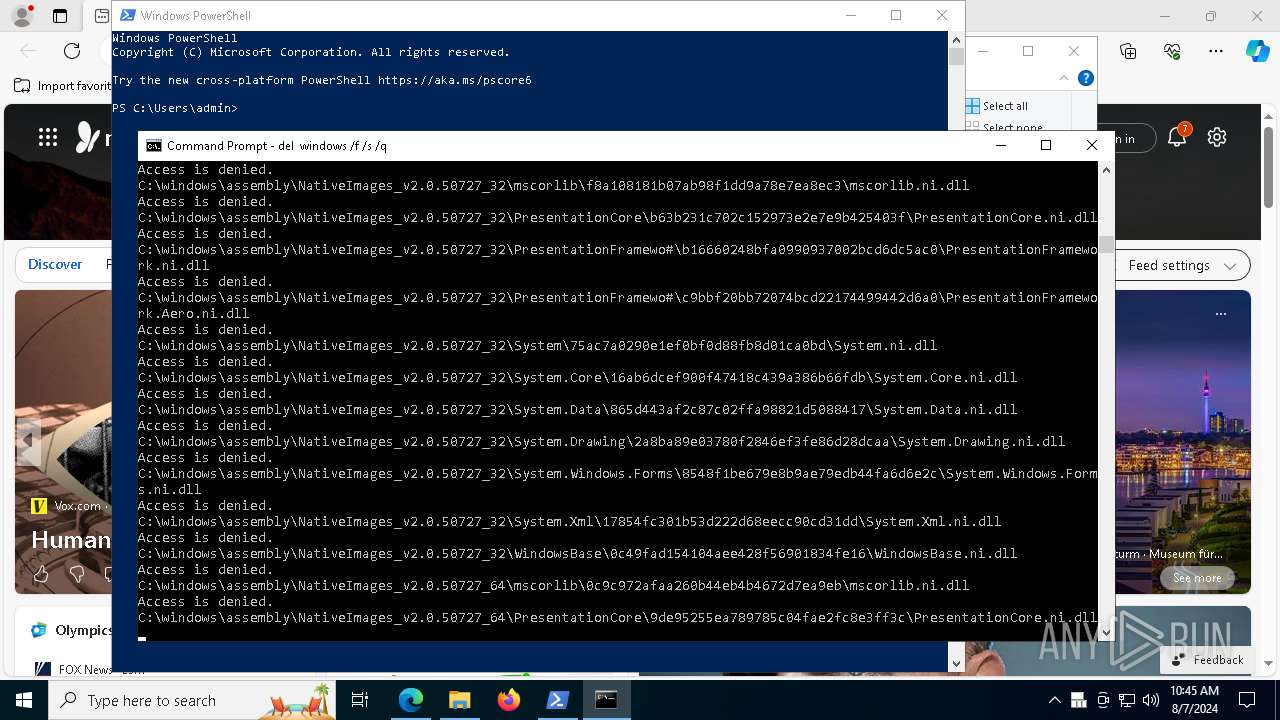
Task: Click the PowerShell prompt line 'PS C:\Users\admin>'
Action: coord(175,108)
